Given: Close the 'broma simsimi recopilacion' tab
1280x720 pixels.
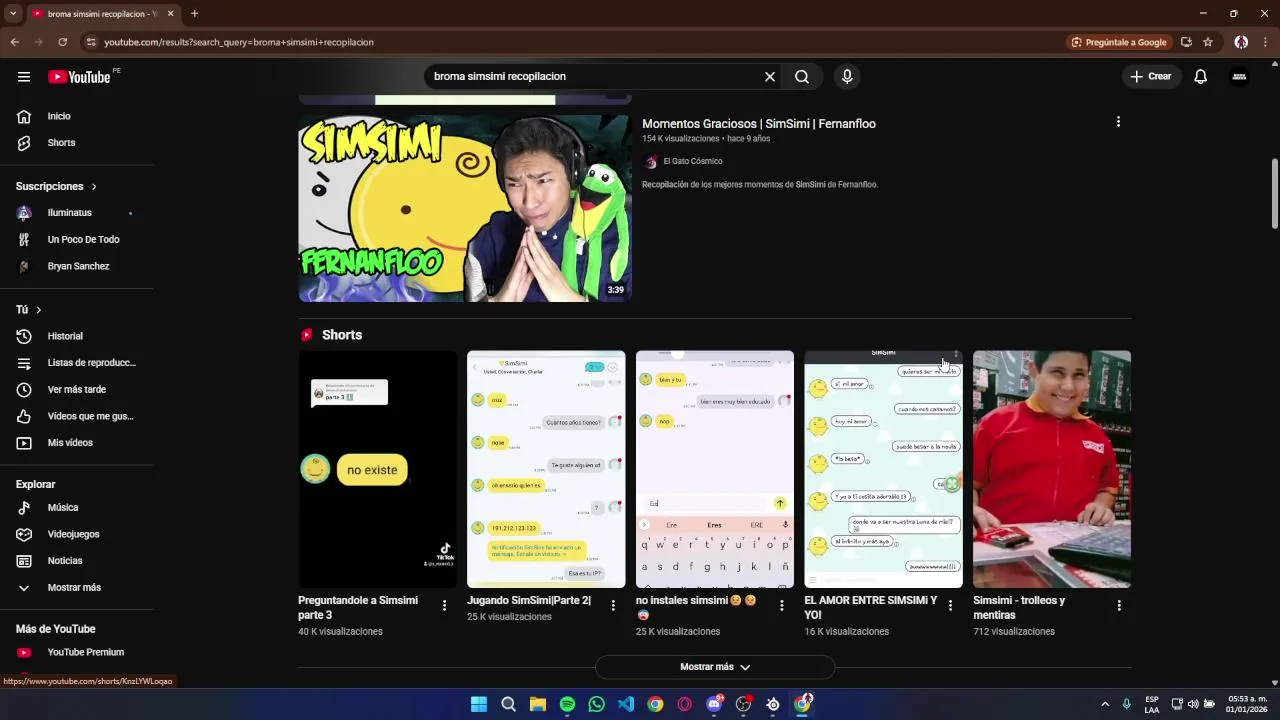Looking at the screenshot, I should point(170,14).
